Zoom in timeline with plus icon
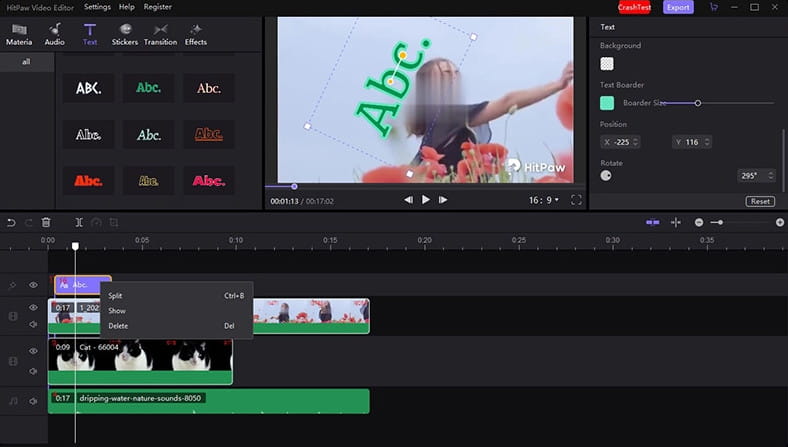 pos(779,222)
